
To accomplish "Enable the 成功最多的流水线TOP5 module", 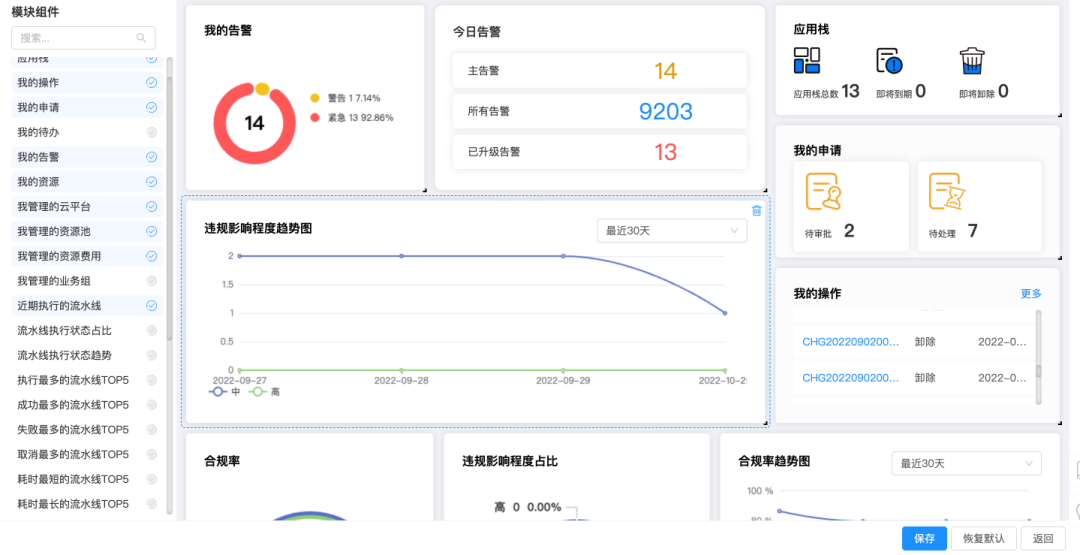I will pyautogui.click(x=152, y=405).
